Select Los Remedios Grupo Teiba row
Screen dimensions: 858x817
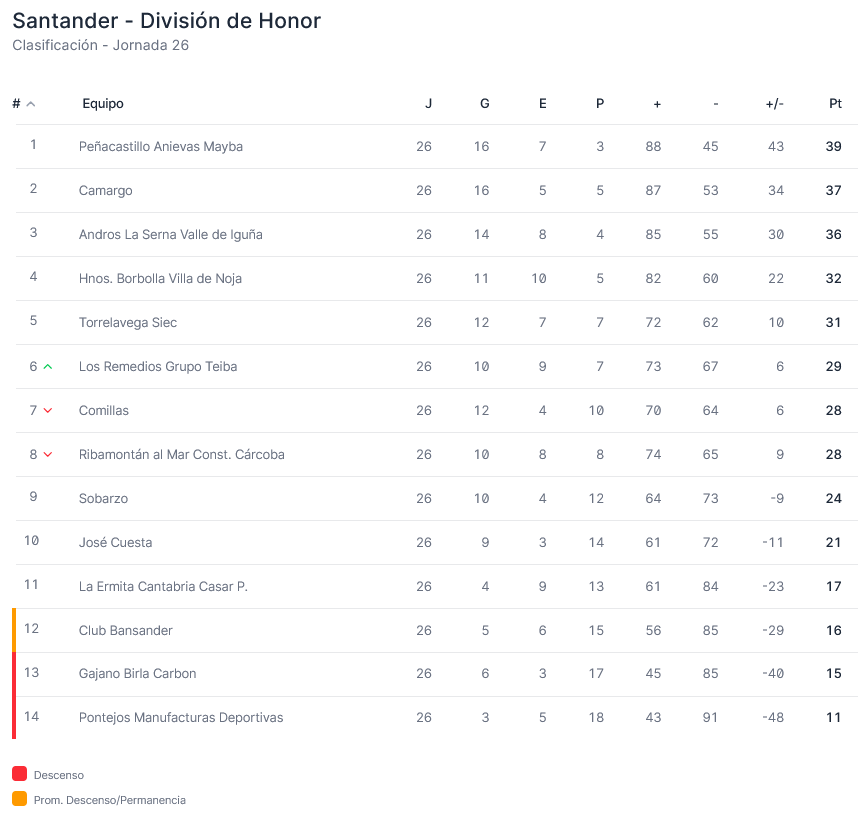coord(437,367)
